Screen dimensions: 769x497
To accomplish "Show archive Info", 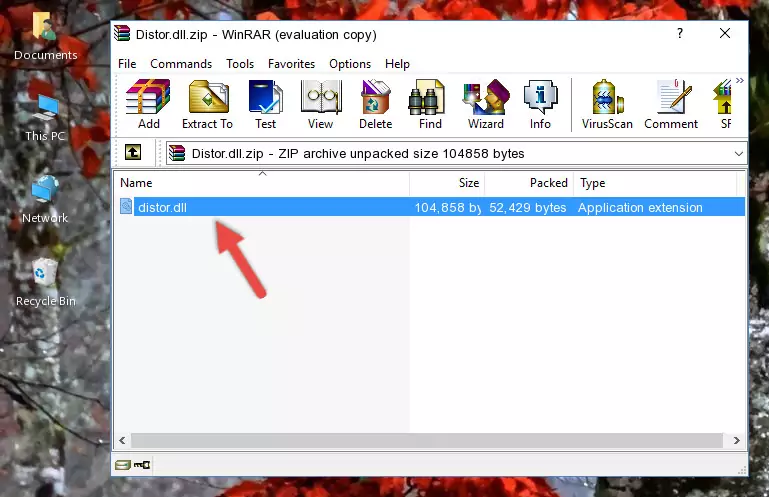I will click(540, 105).
